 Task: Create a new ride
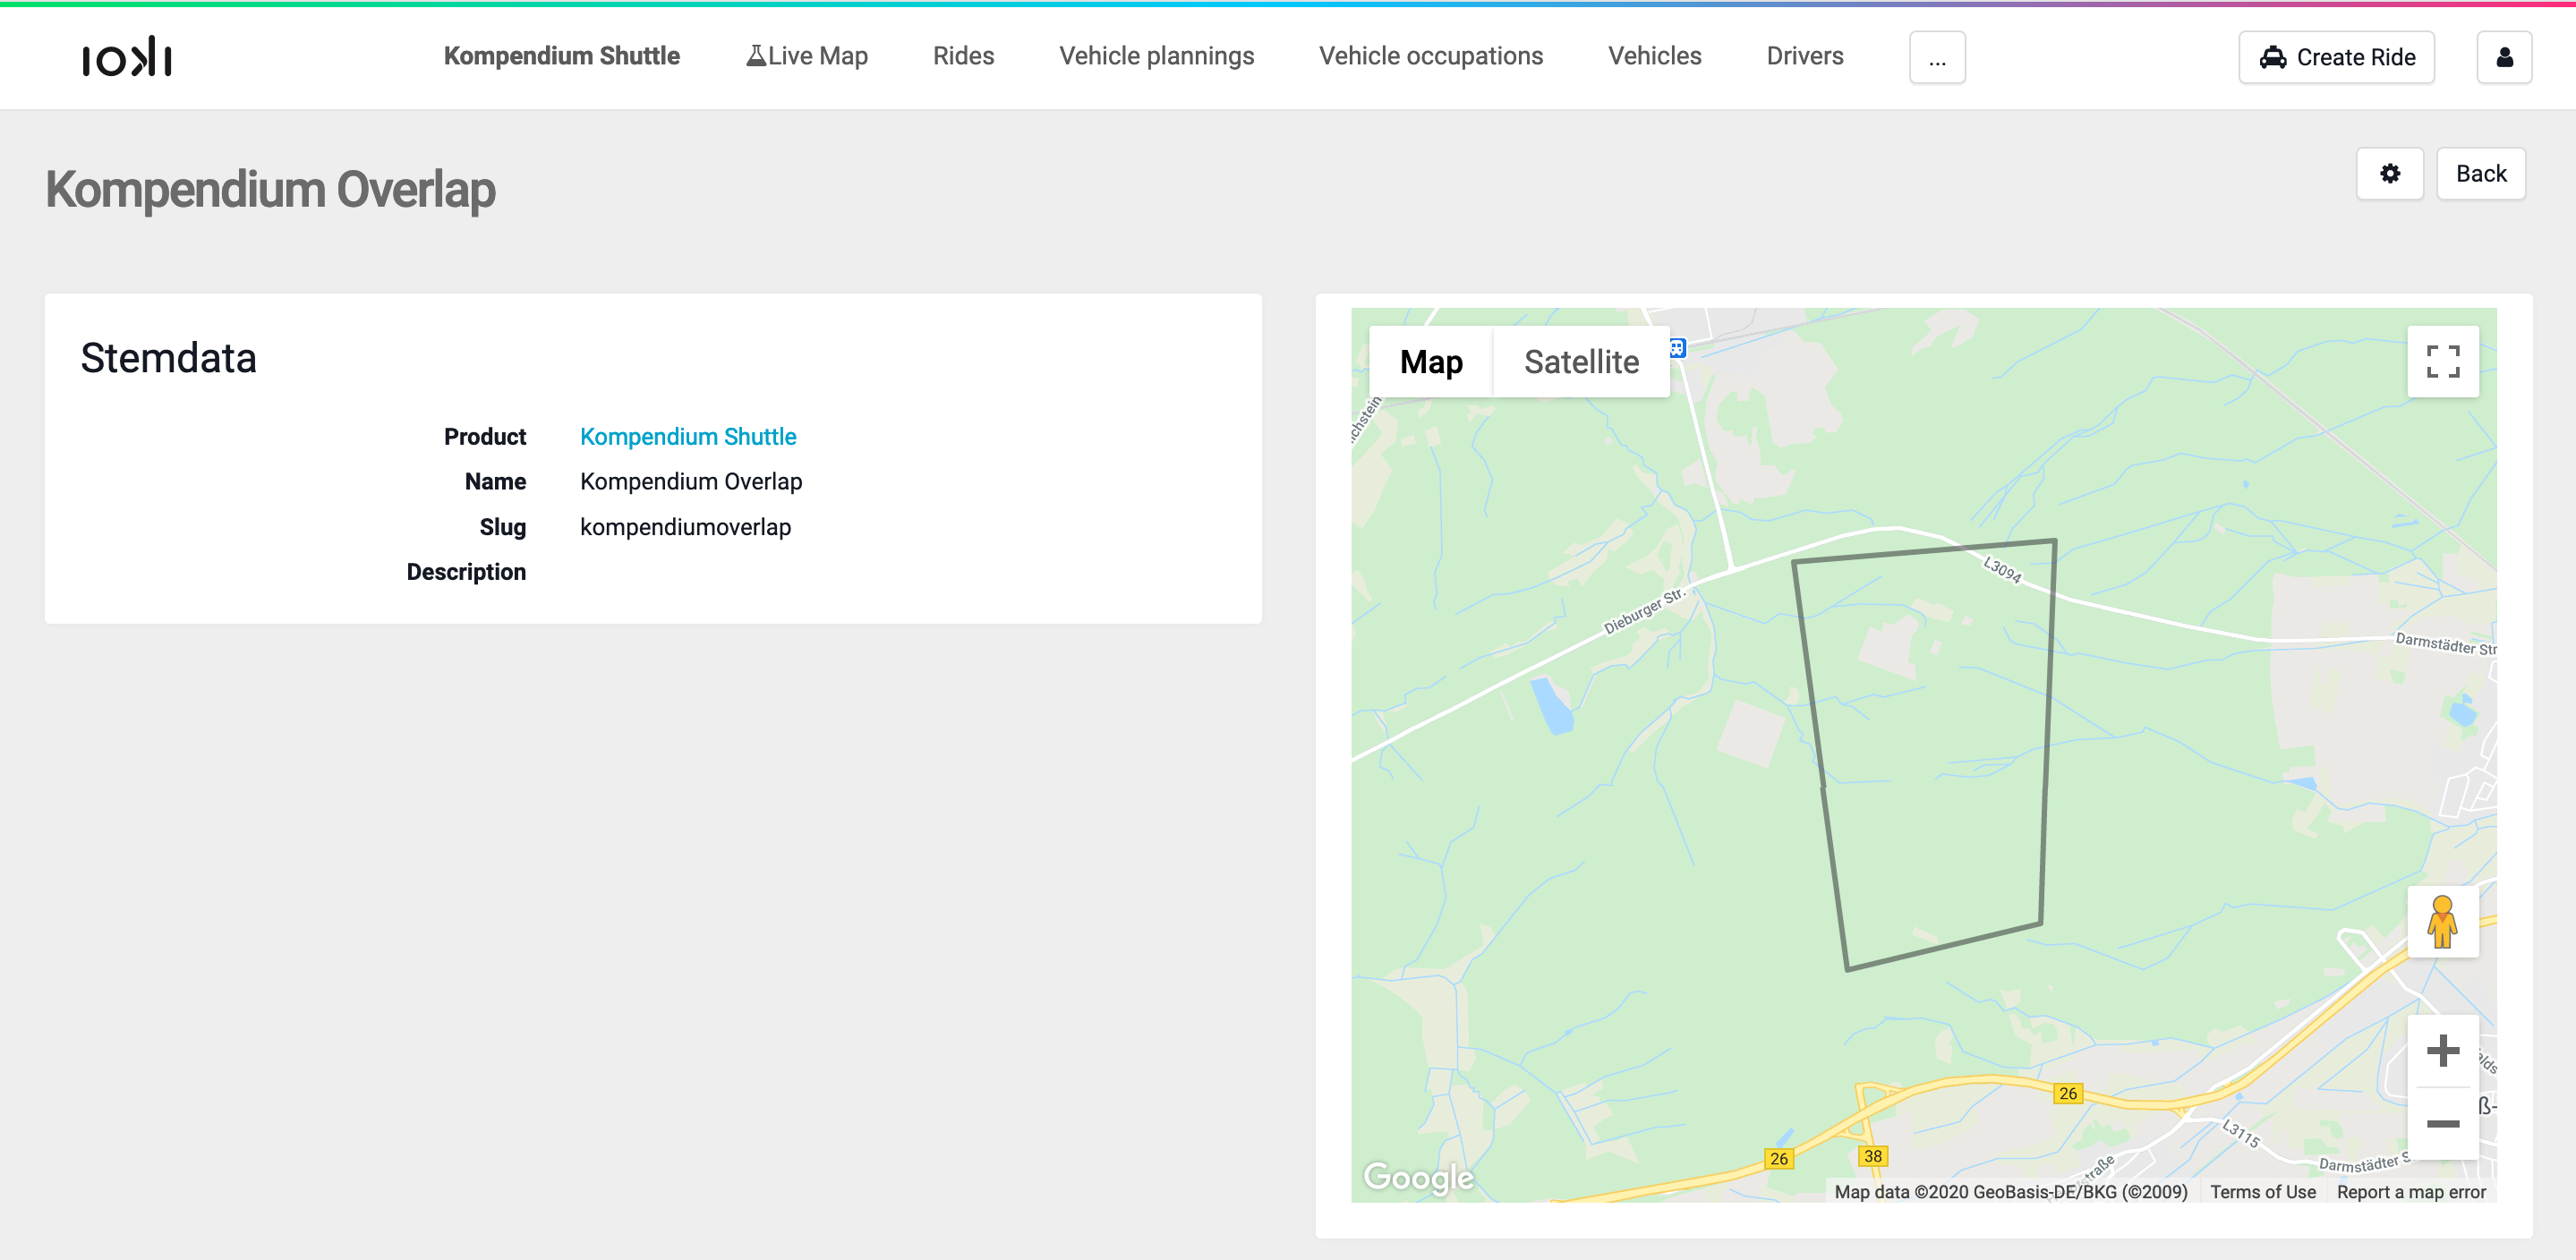(x=2336, y=57)
